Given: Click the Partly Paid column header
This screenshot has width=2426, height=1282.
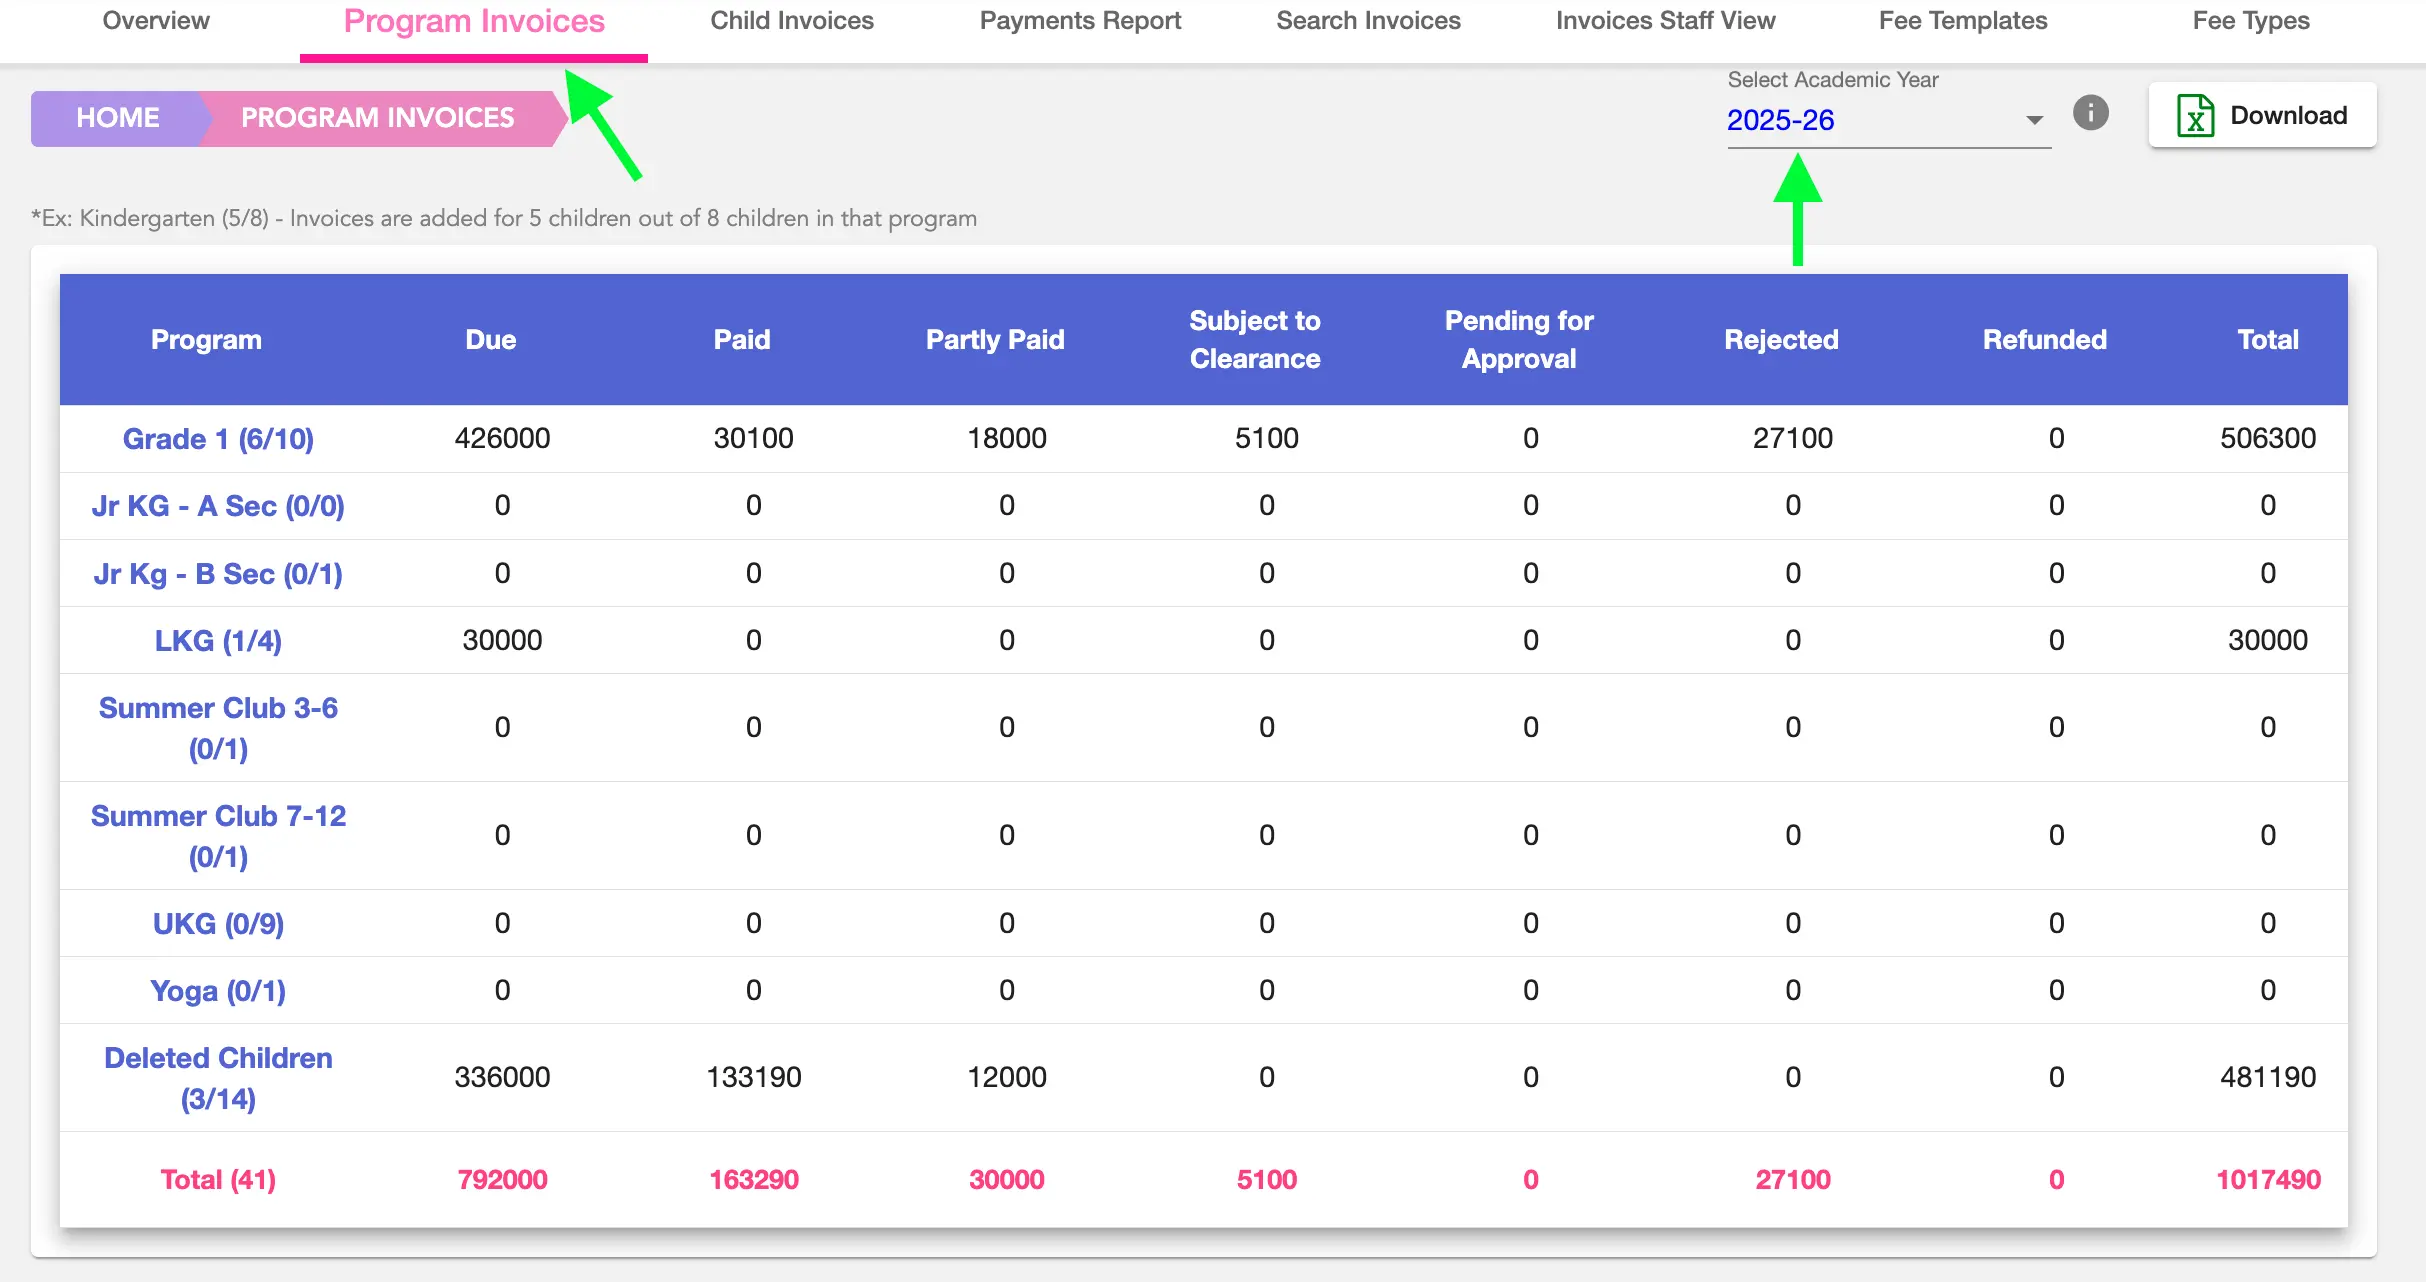Looking at the screenshot, I should tap(995, 340).
